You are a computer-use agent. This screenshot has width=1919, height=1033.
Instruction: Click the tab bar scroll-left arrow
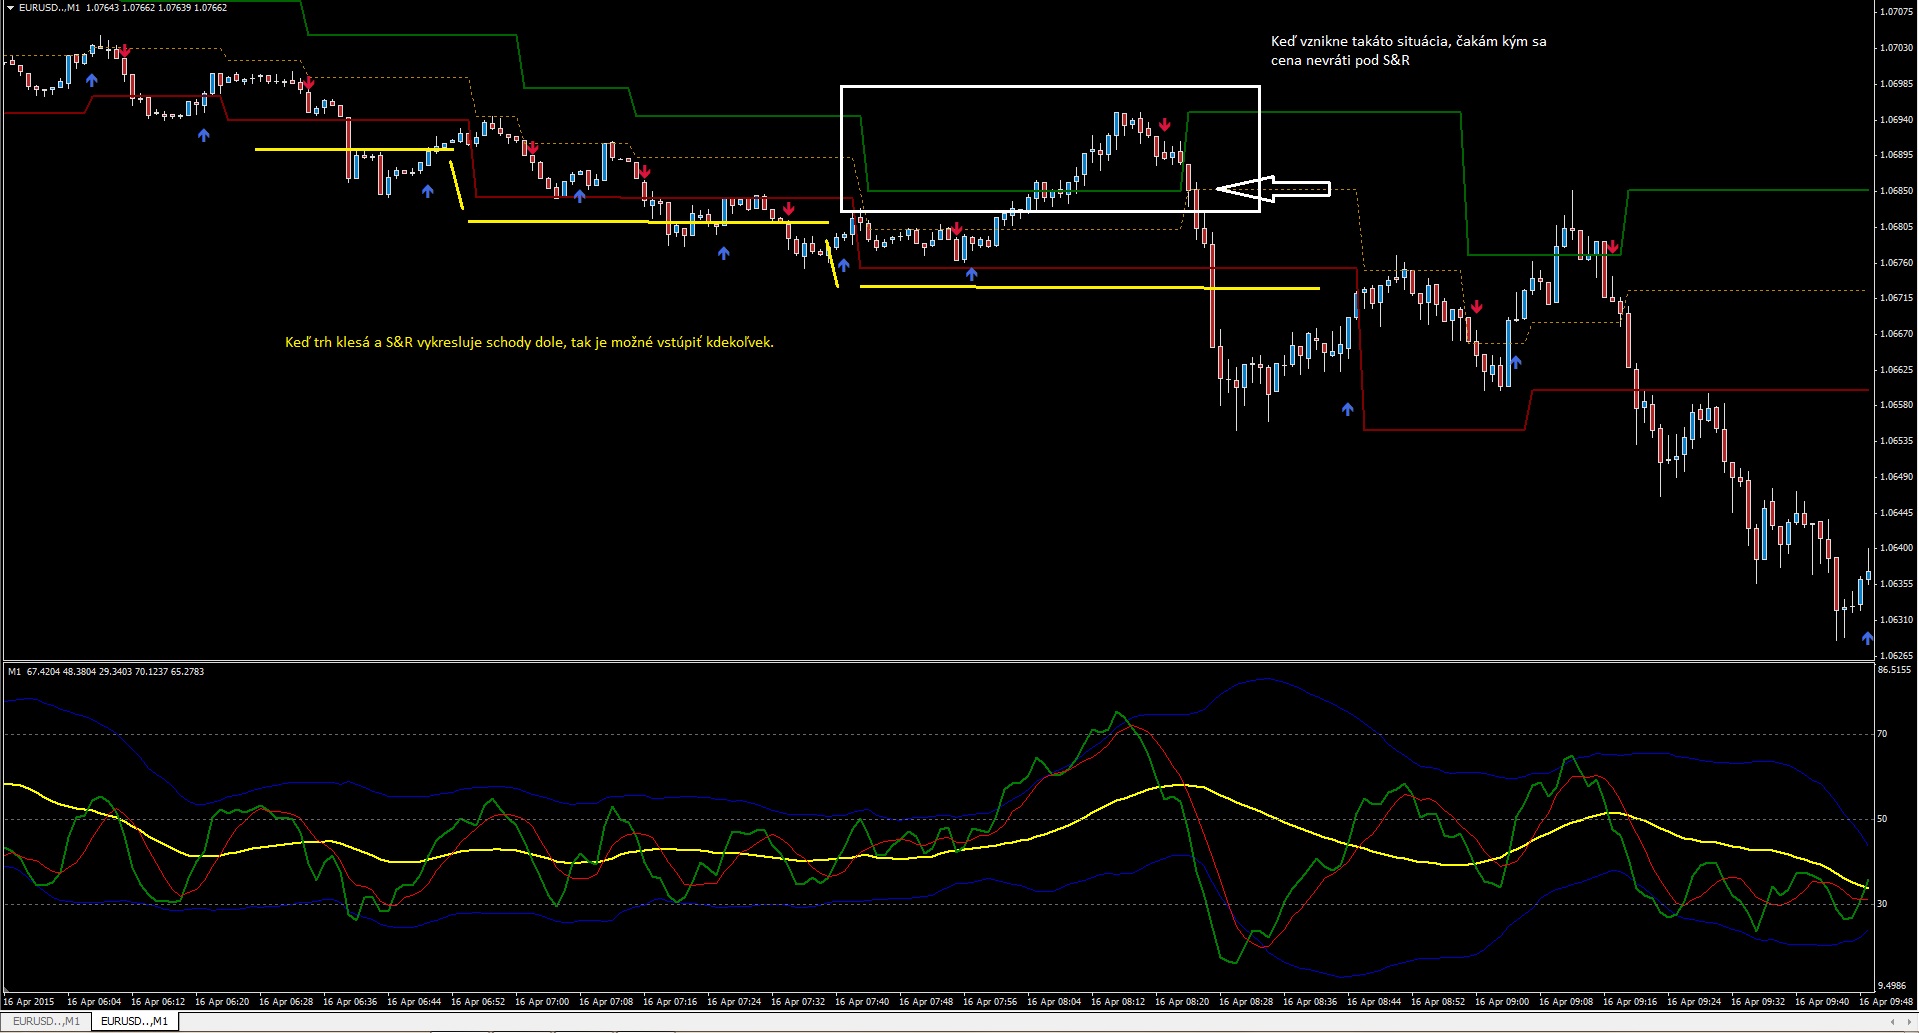(x=1892, y=1021)
